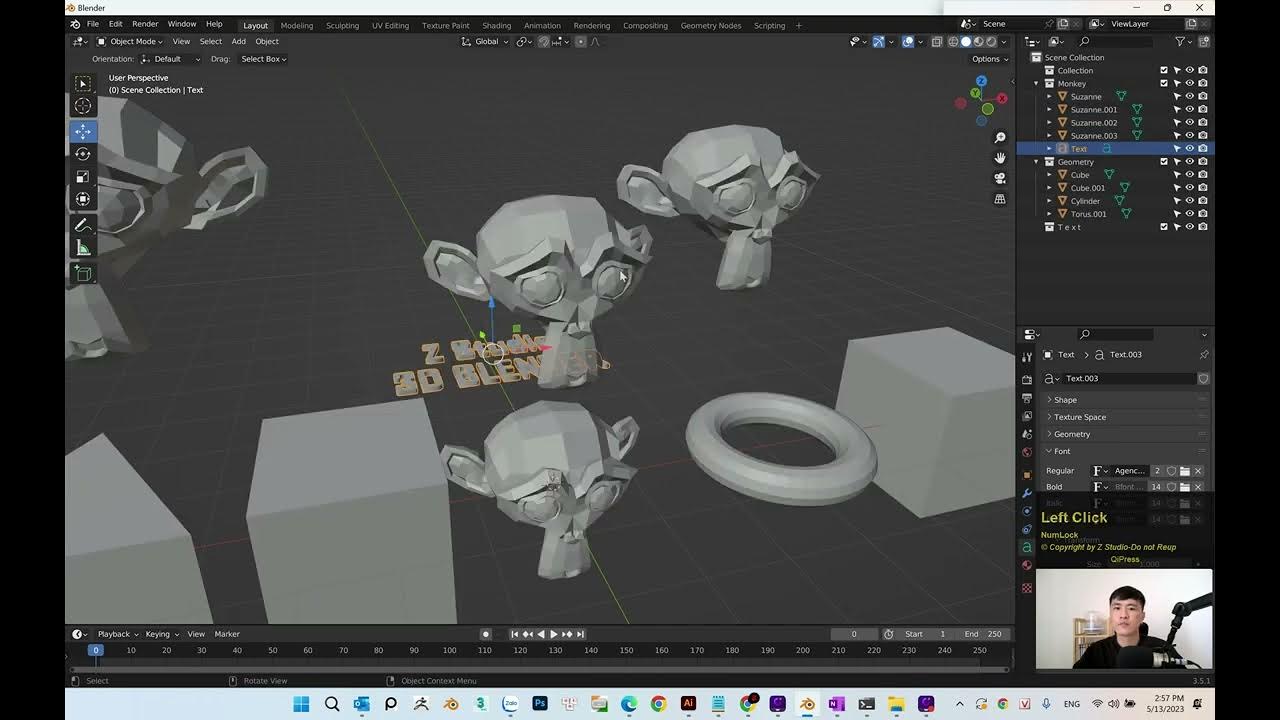Screen dimensions: 1280x720
Task: Toggle selectability arrow for Suzanne.003
Action: (x=1177, y=136)
